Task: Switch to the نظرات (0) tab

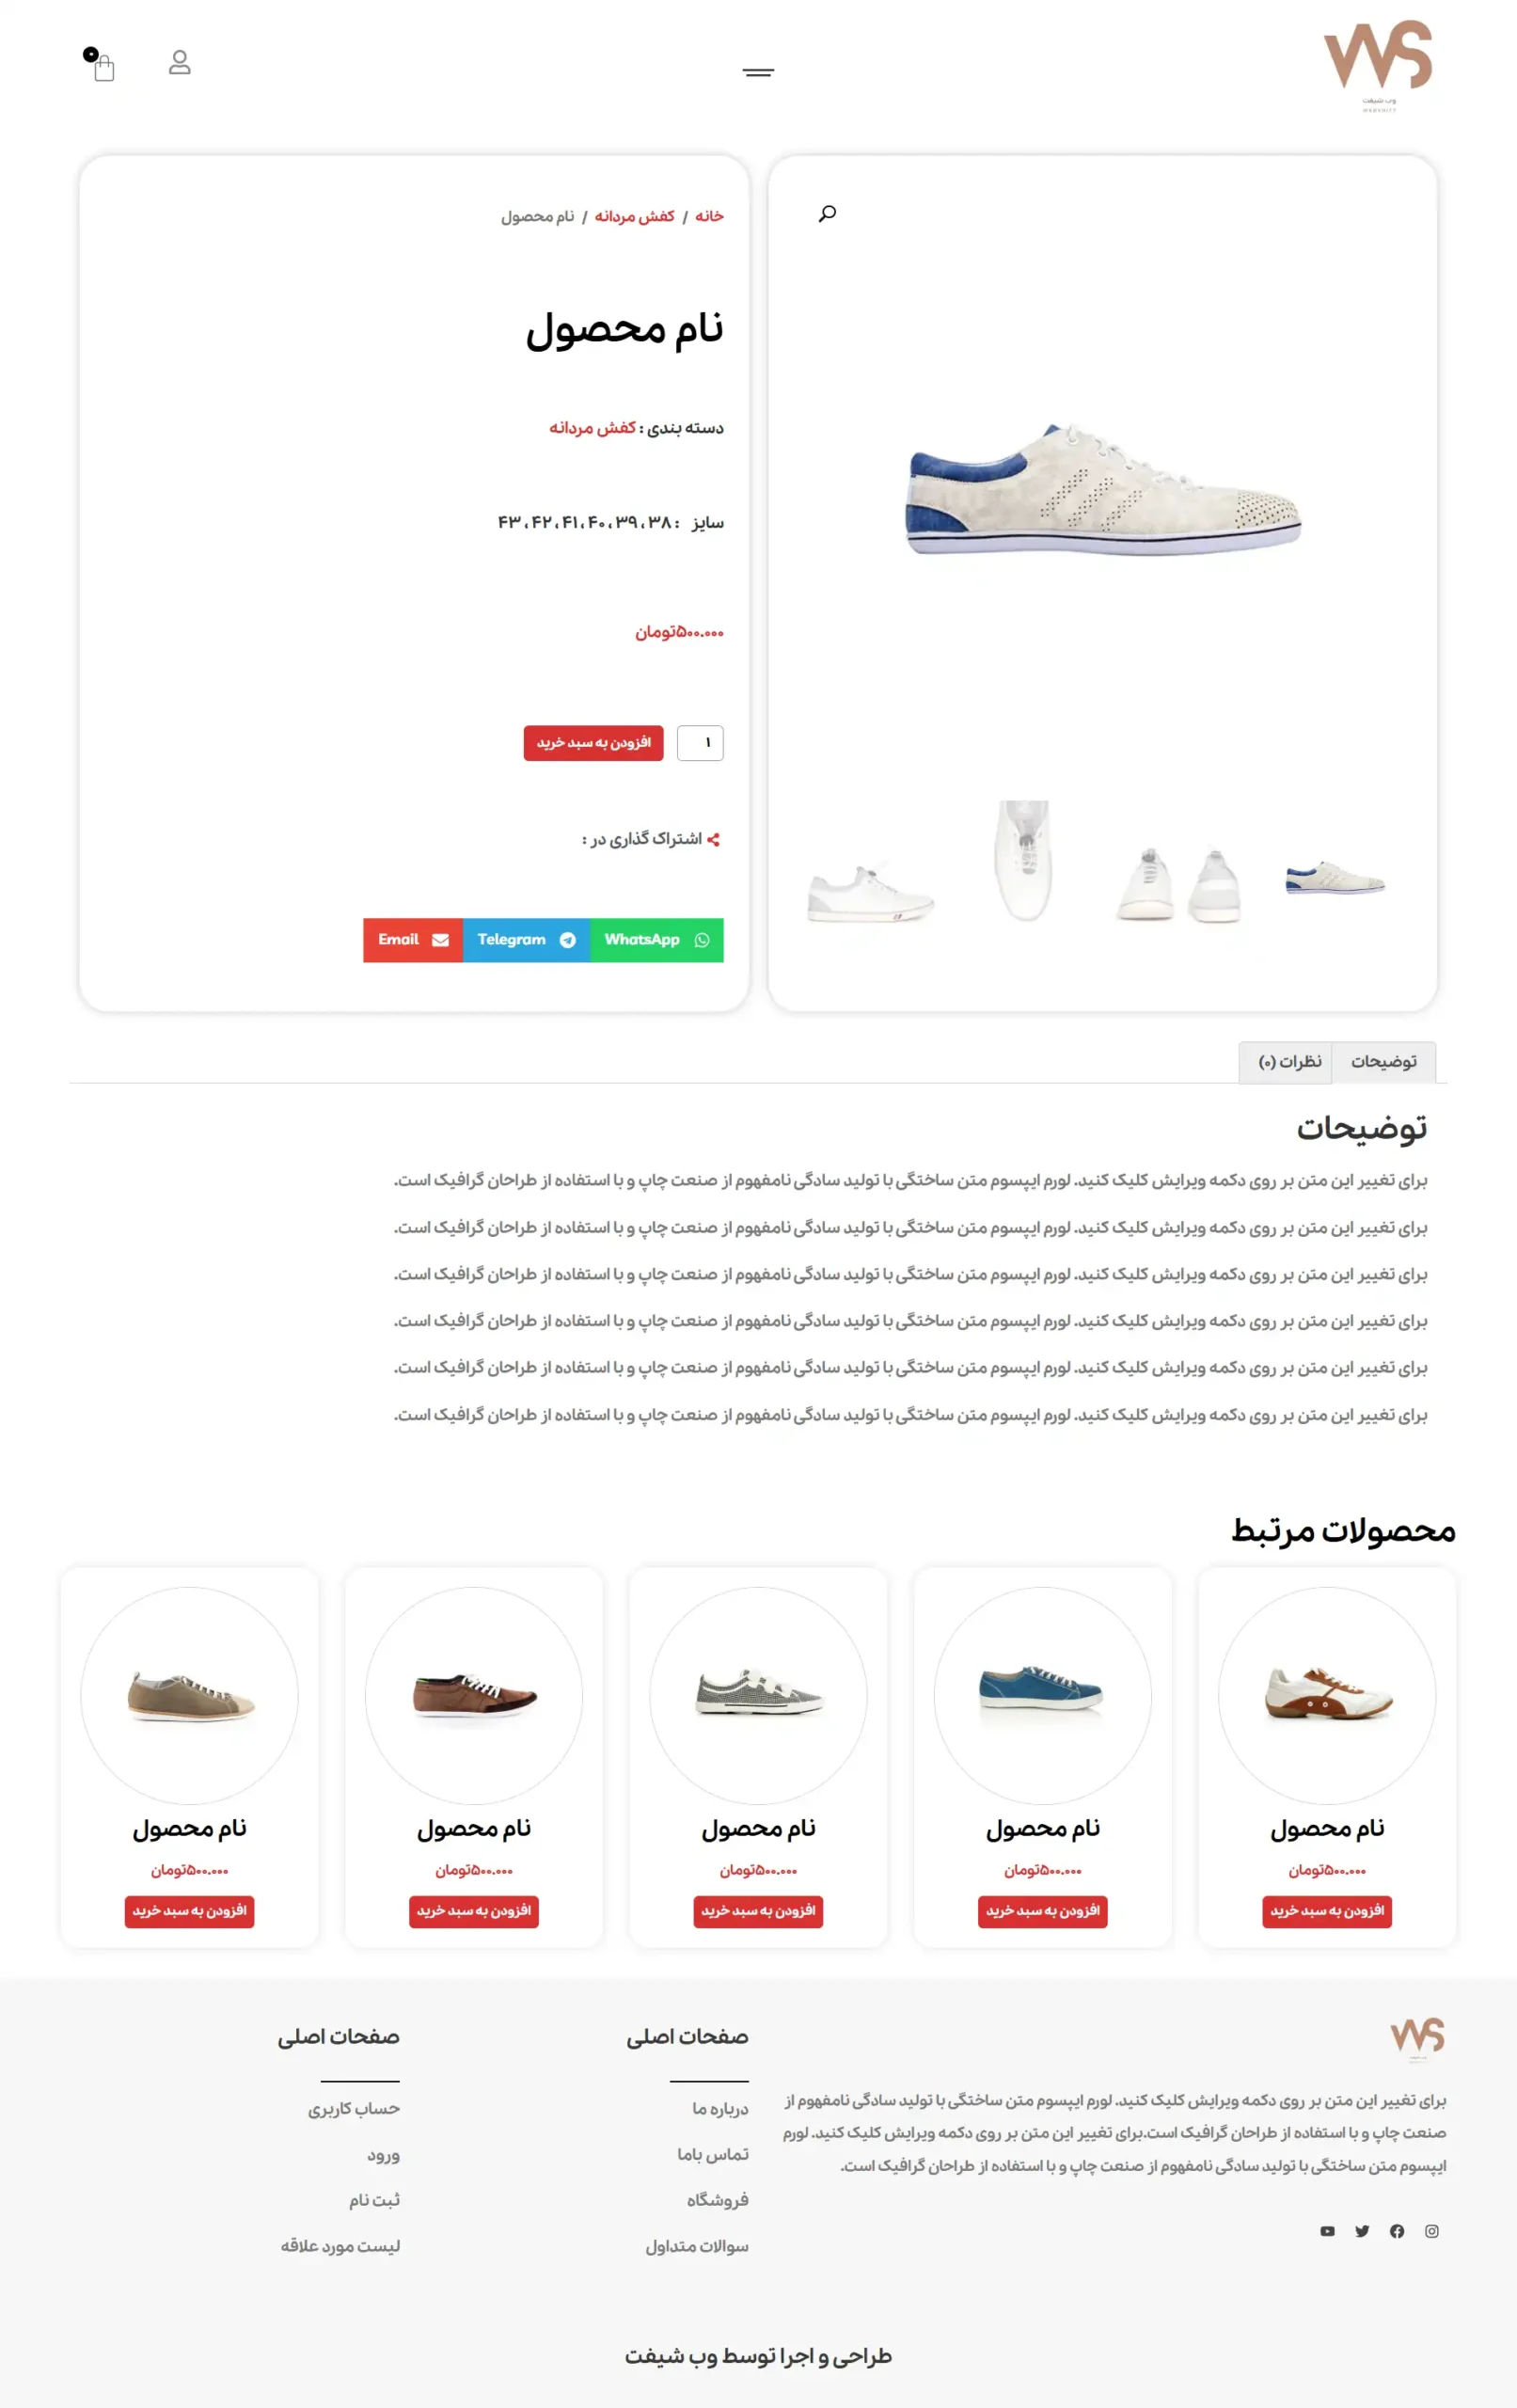Action: [1290, 1062]
